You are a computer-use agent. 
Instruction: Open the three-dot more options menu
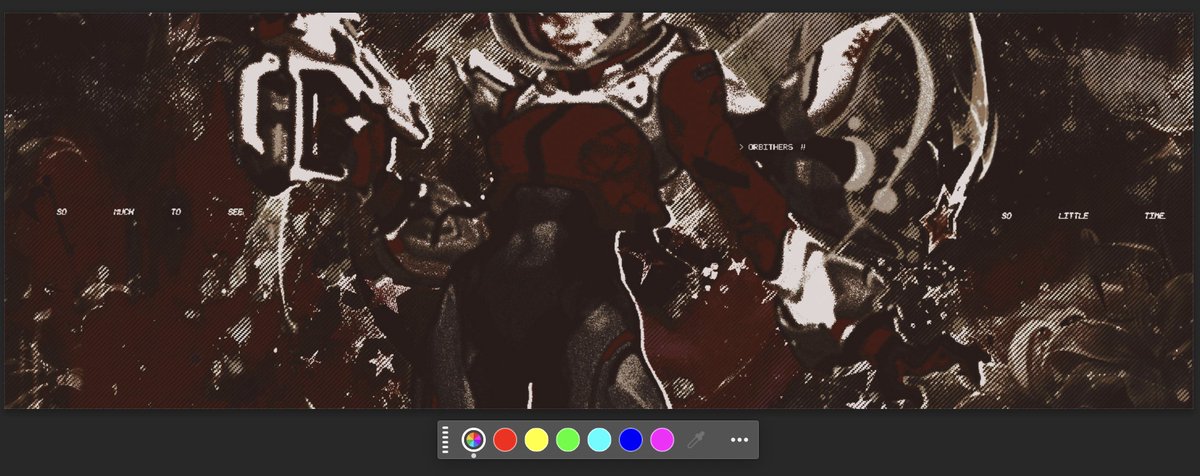739,439
